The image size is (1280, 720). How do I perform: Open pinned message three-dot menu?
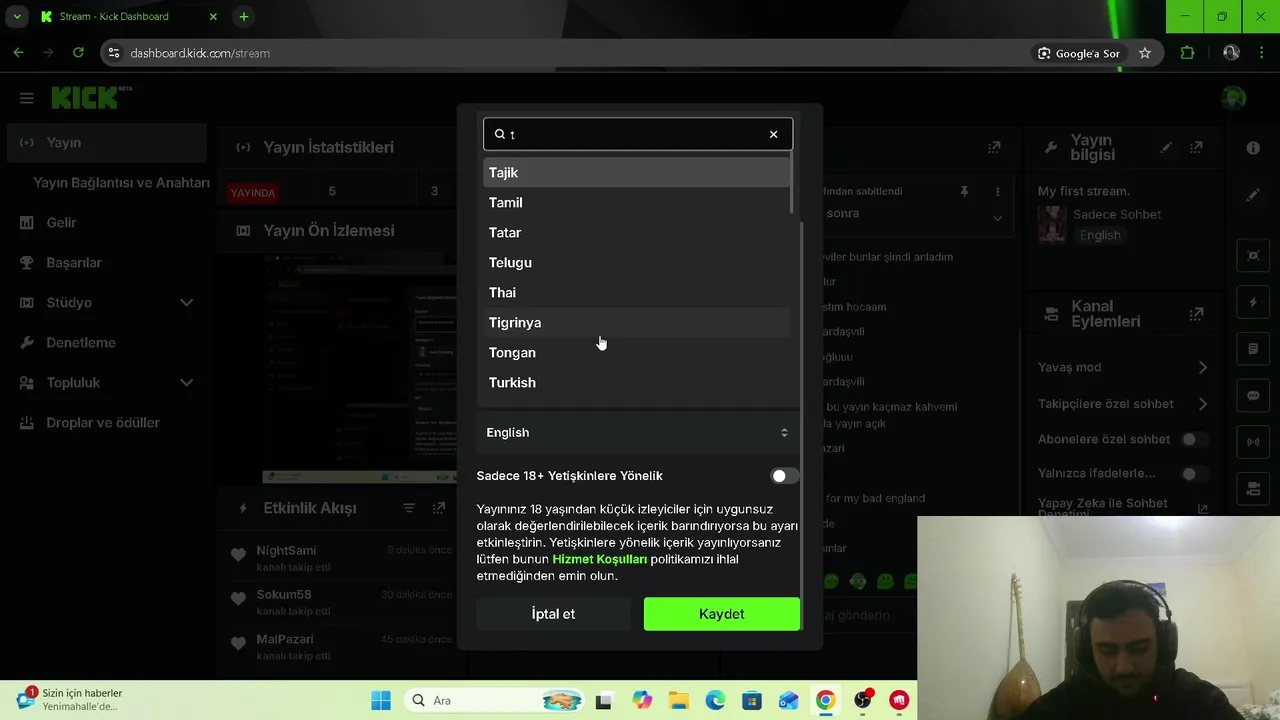click(997, 191)
